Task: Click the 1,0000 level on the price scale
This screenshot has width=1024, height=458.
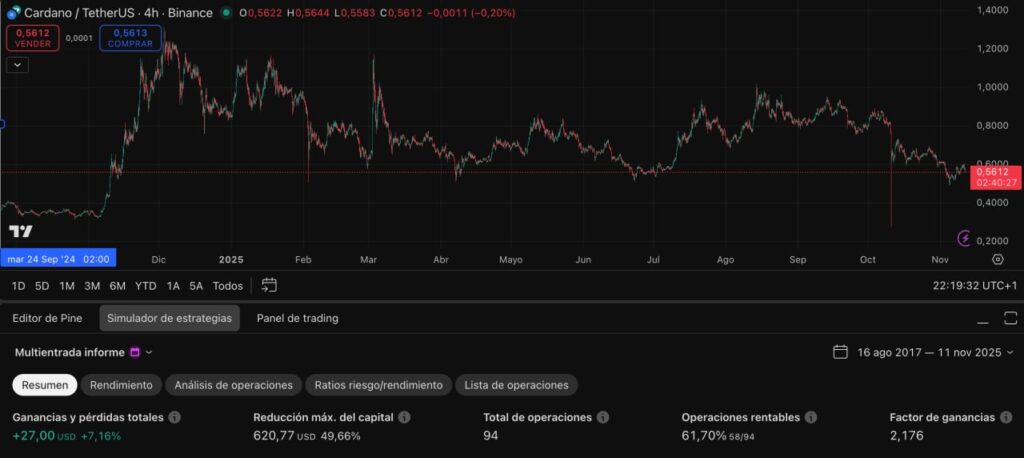Action: pos(993,87)
